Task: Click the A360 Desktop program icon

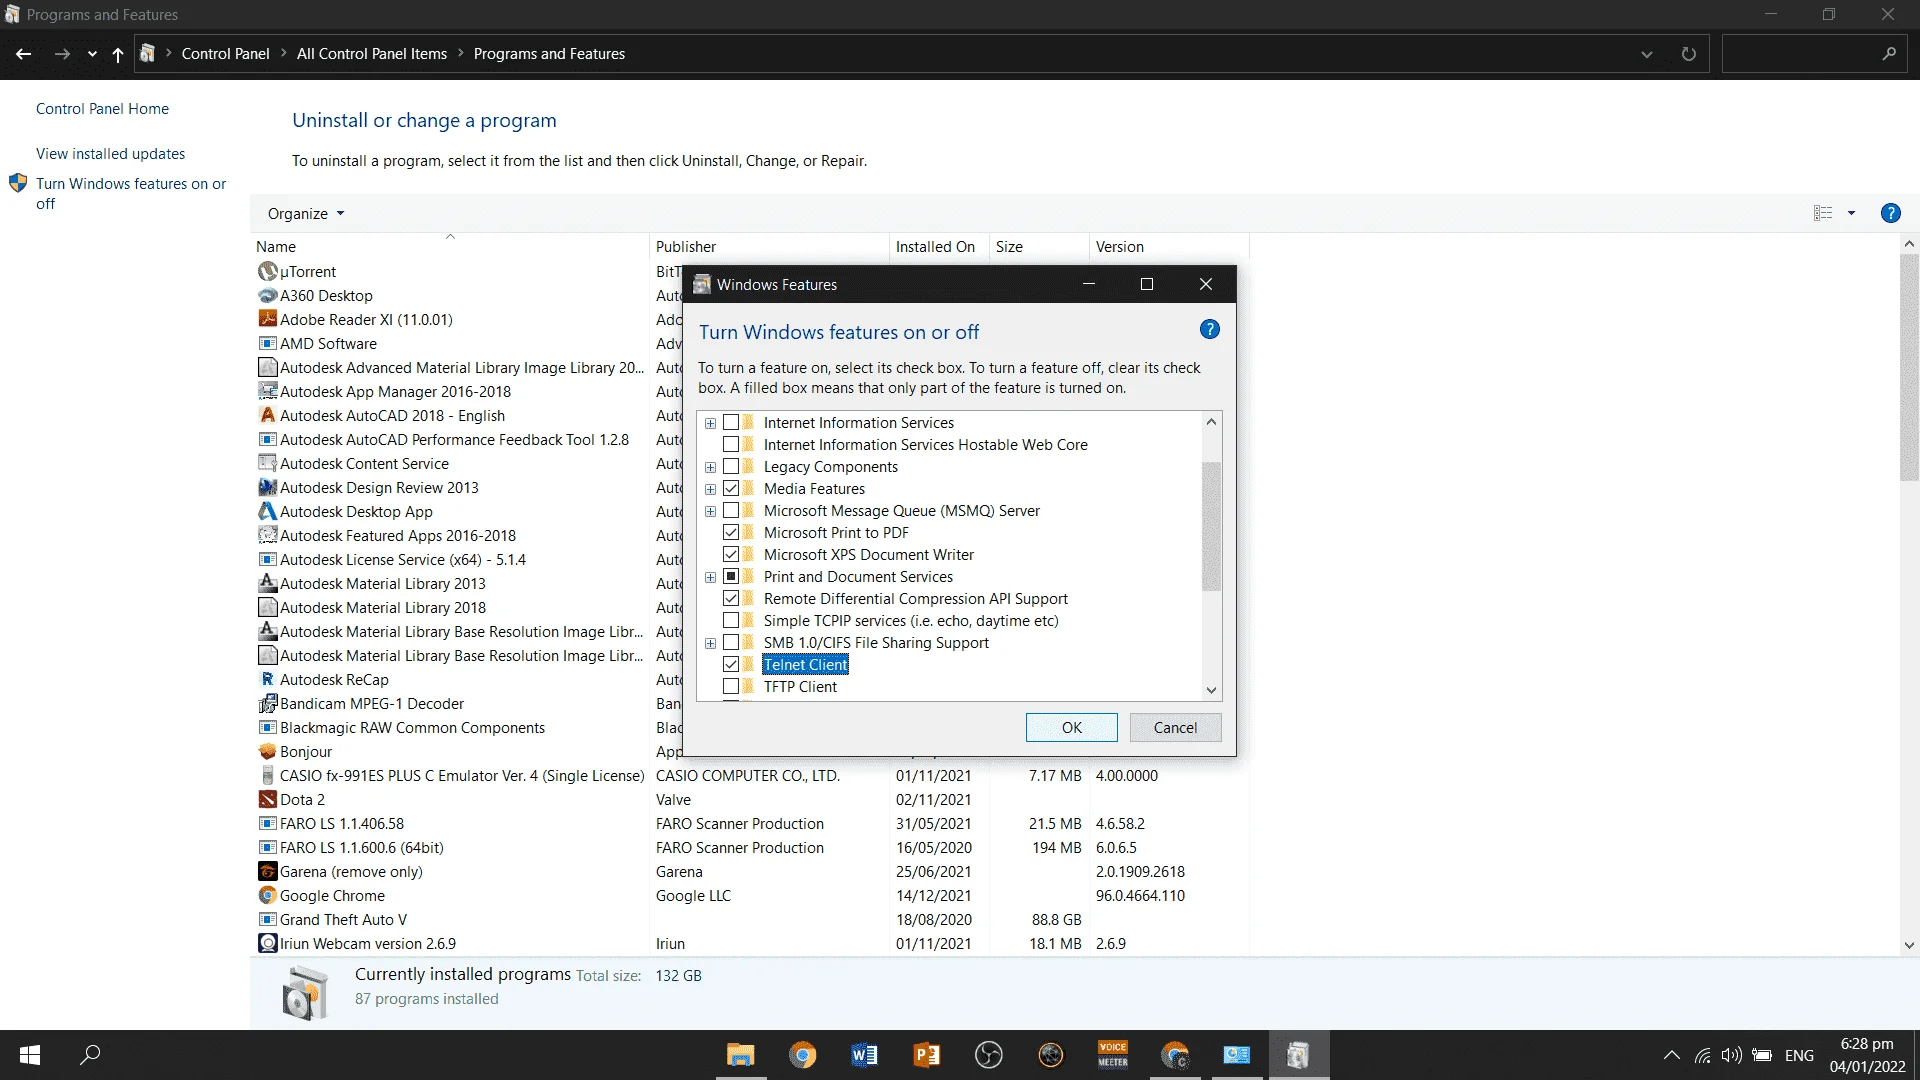Action: pos(267,295)
